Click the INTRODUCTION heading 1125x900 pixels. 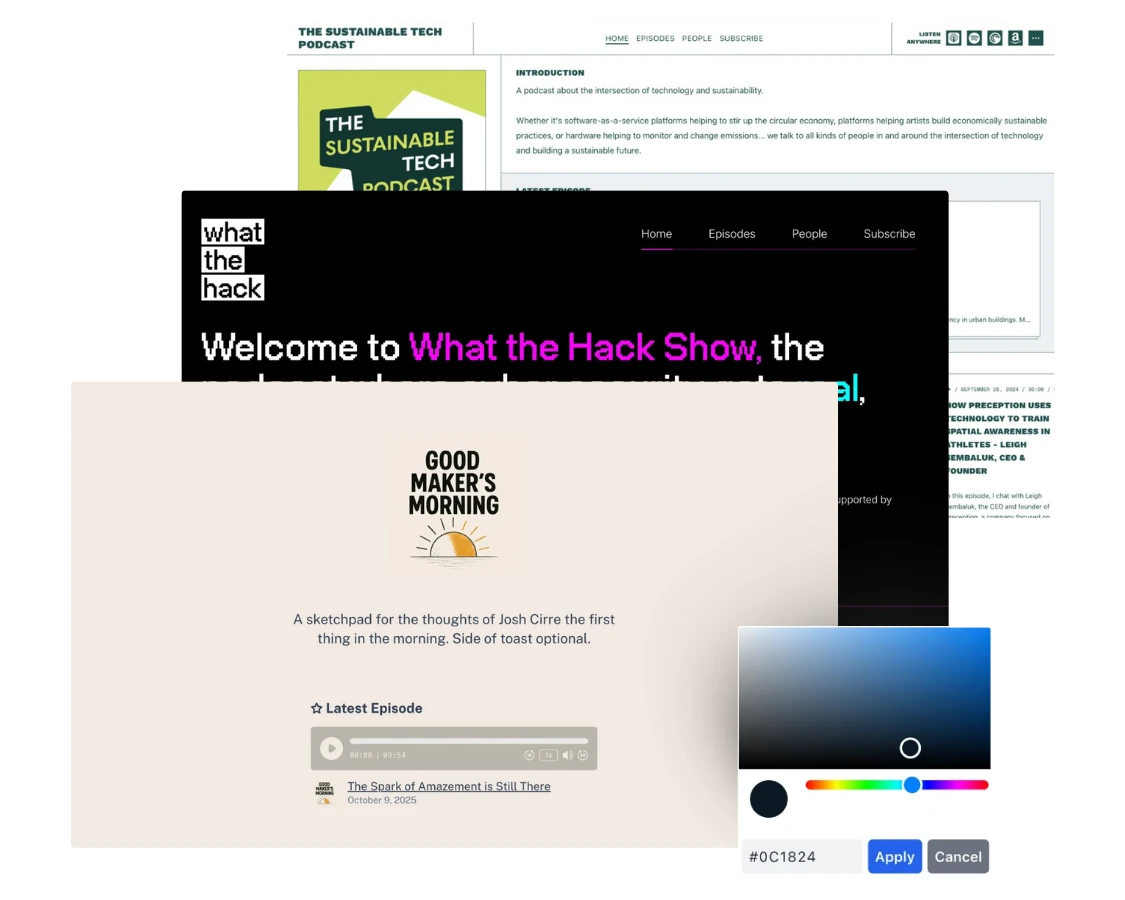[550, 72]
